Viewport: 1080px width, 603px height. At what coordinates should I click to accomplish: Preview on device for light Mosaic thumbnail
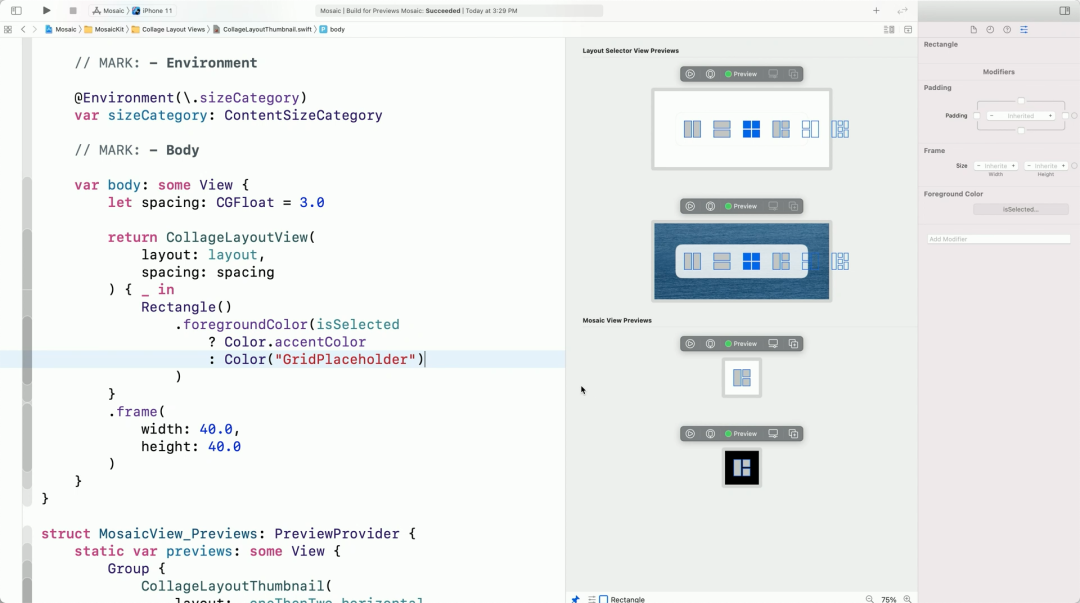point(773,343)
